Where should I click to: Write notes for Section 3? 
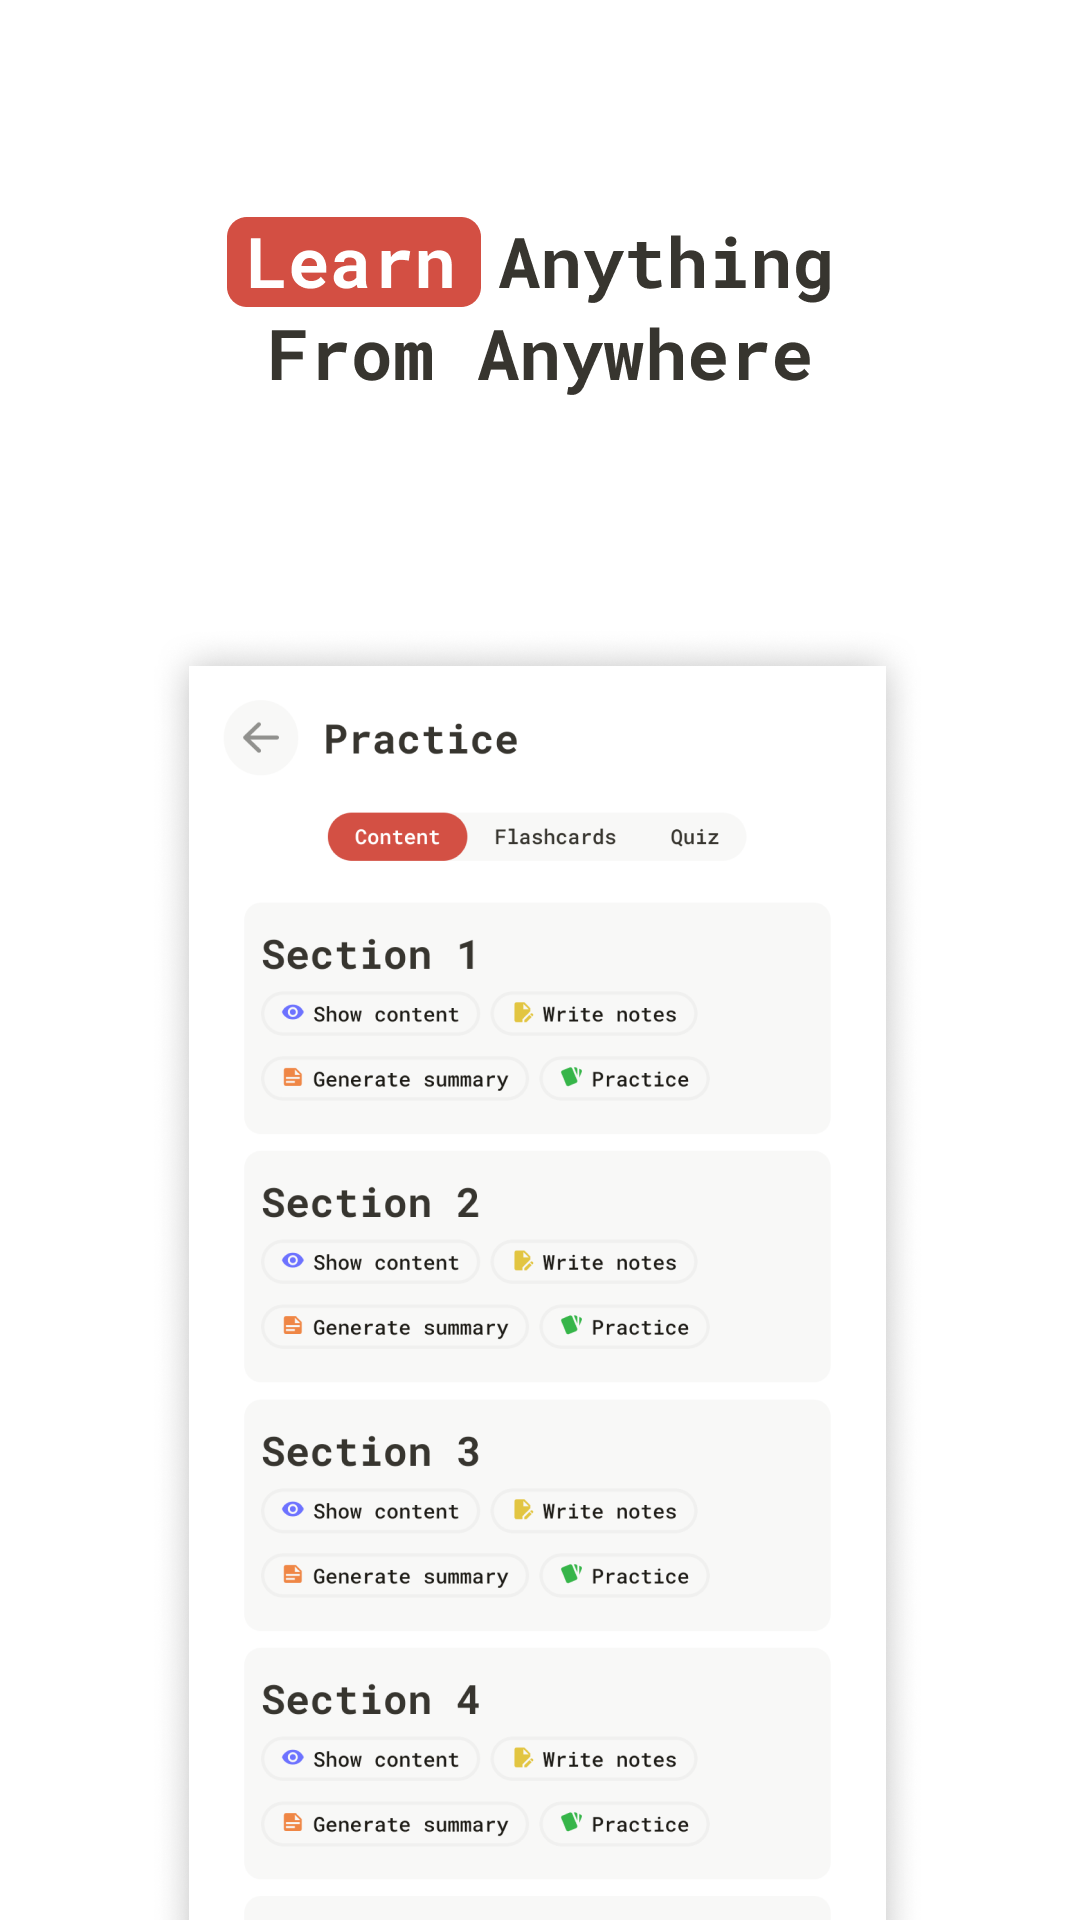(x=594, y=1511)
